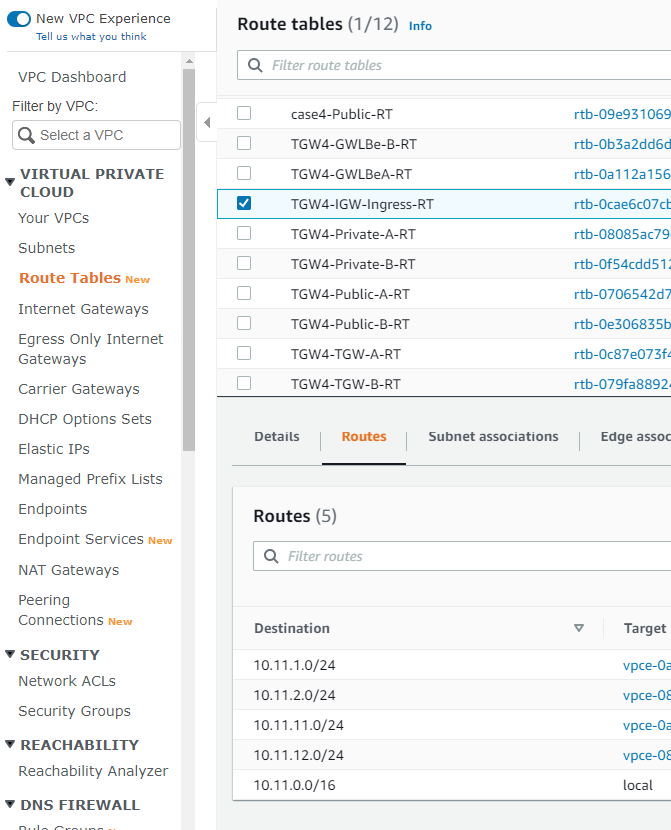Click the search icon in Filter routes

coord(271,556)
